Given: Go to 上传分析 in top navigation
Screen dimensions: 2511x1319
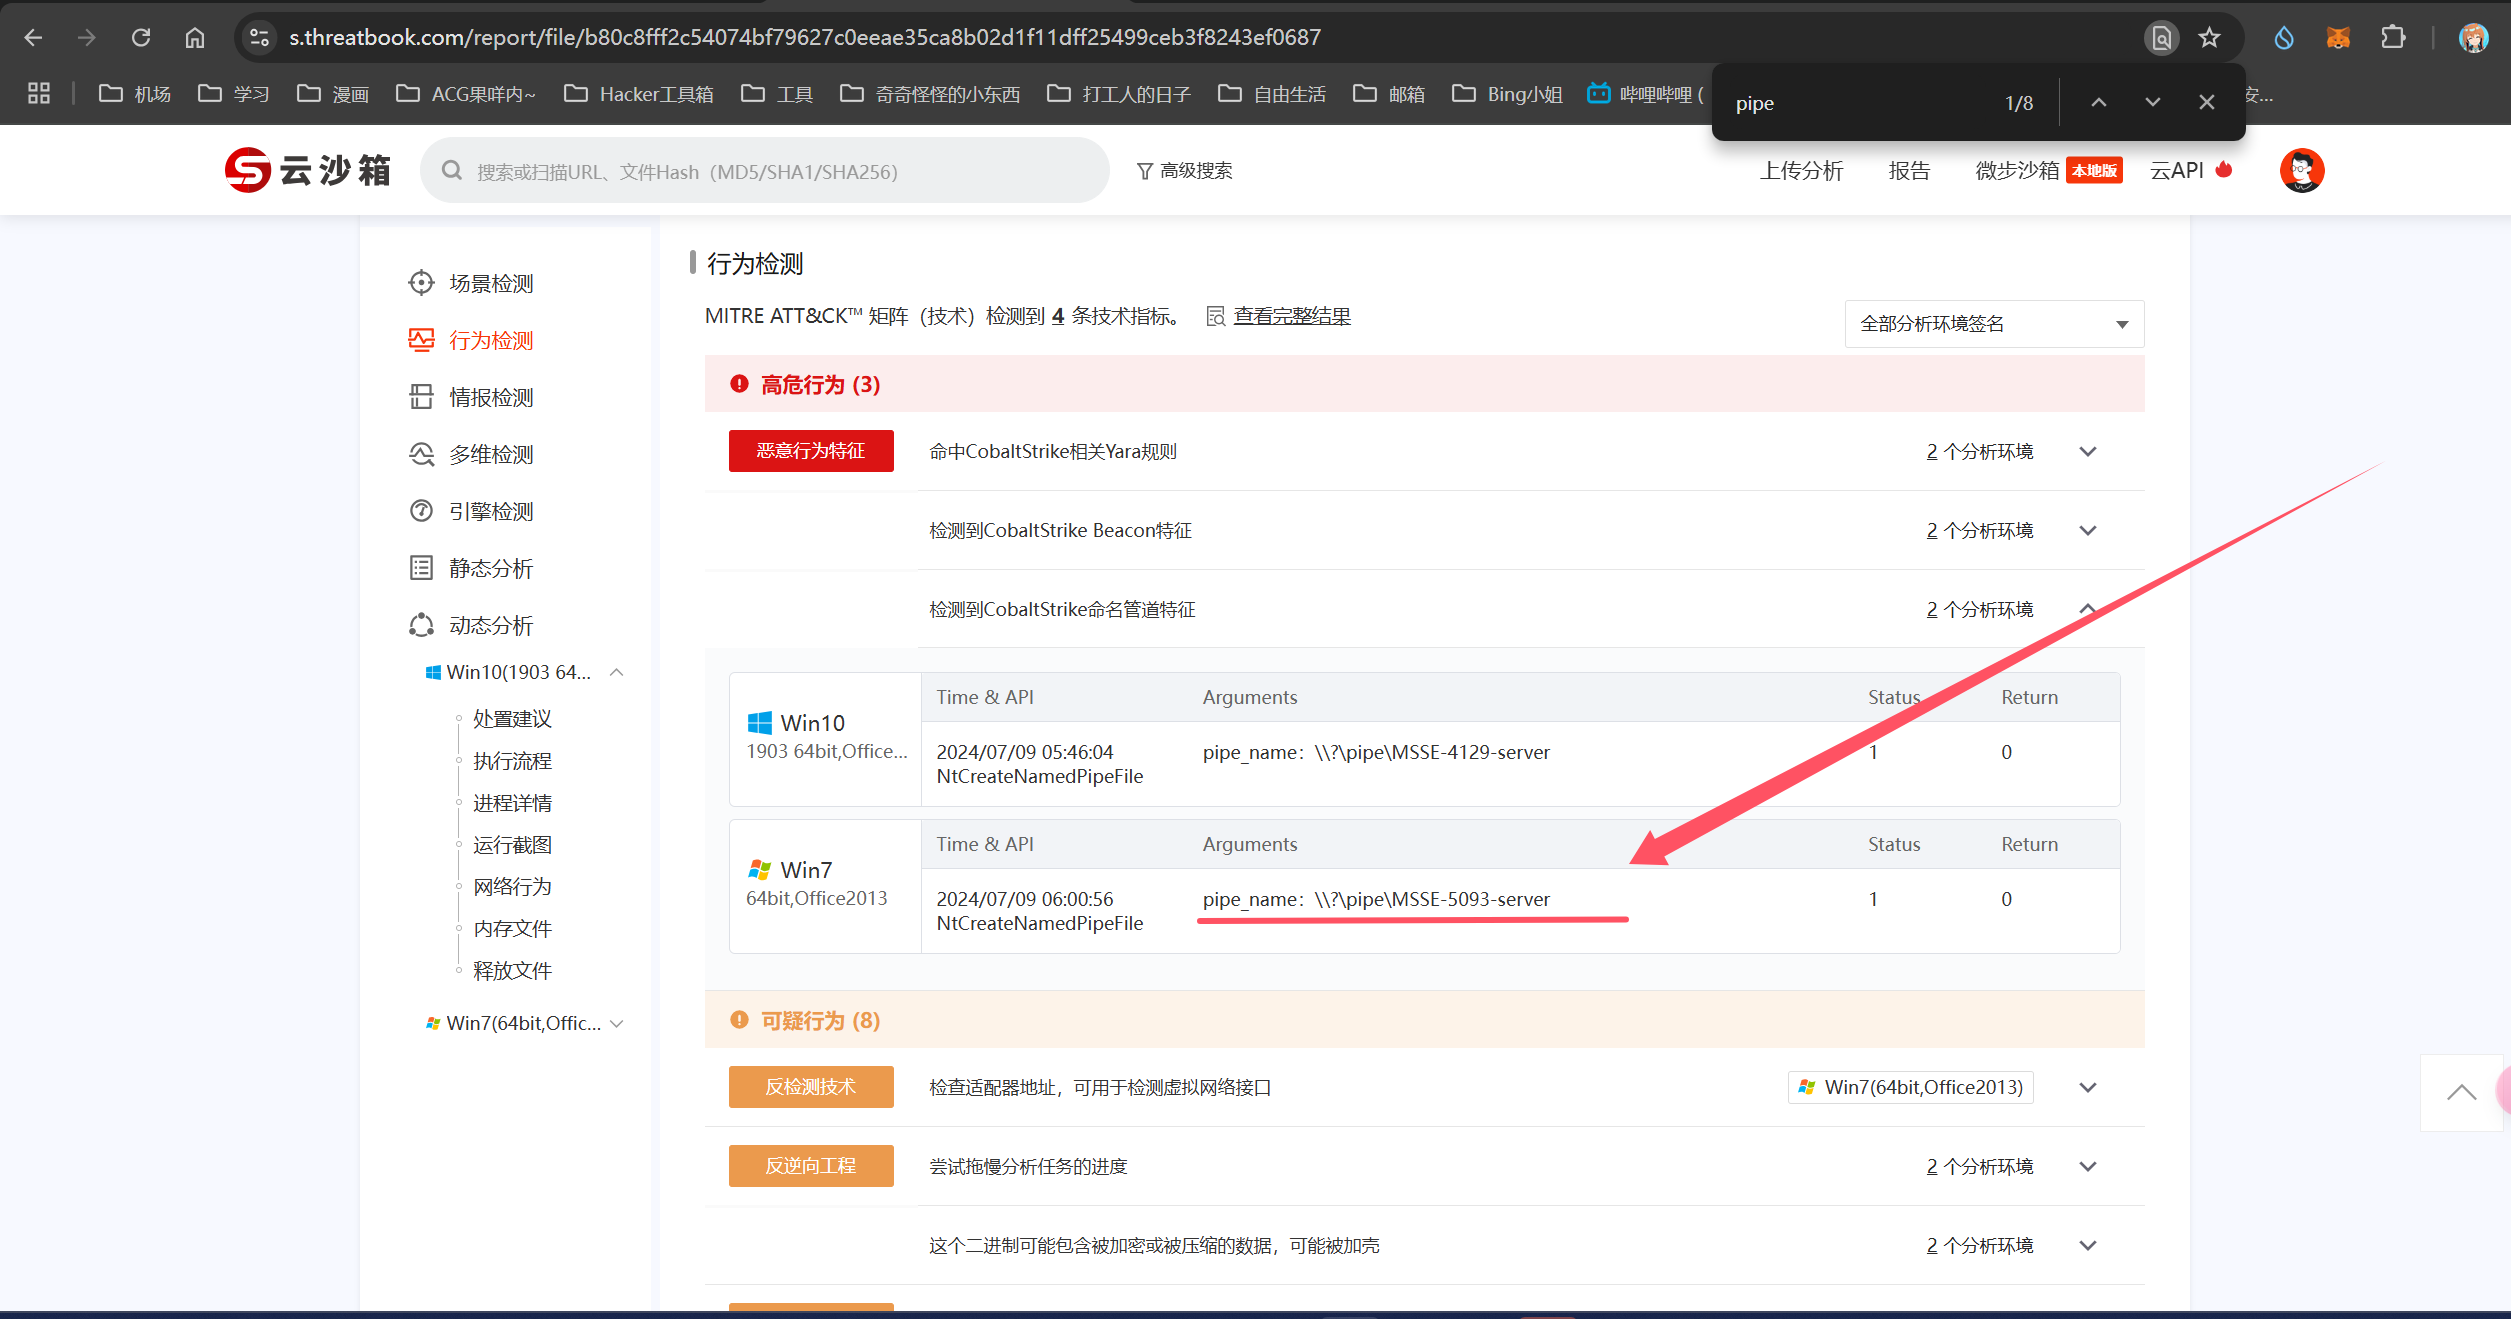Looking at the screenshot, I should pos(1801,171).
